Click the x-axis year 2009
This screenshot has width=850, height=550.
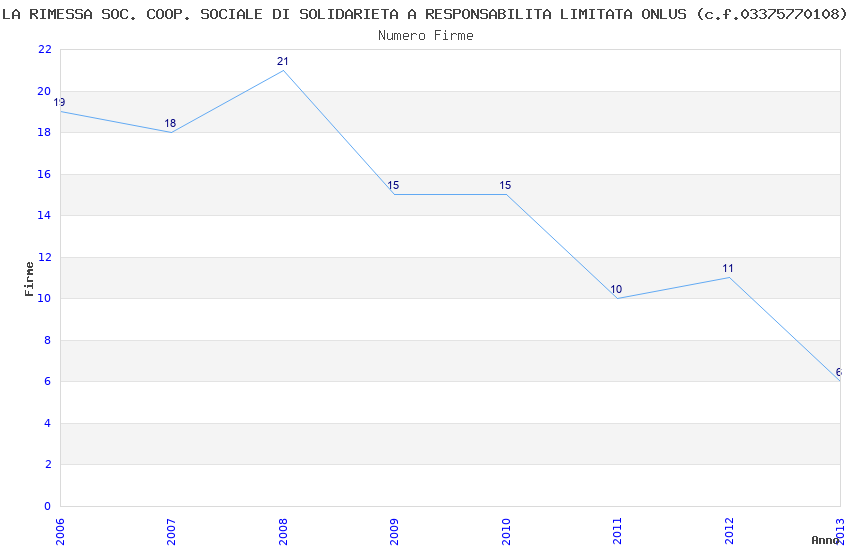click(394, 531)
